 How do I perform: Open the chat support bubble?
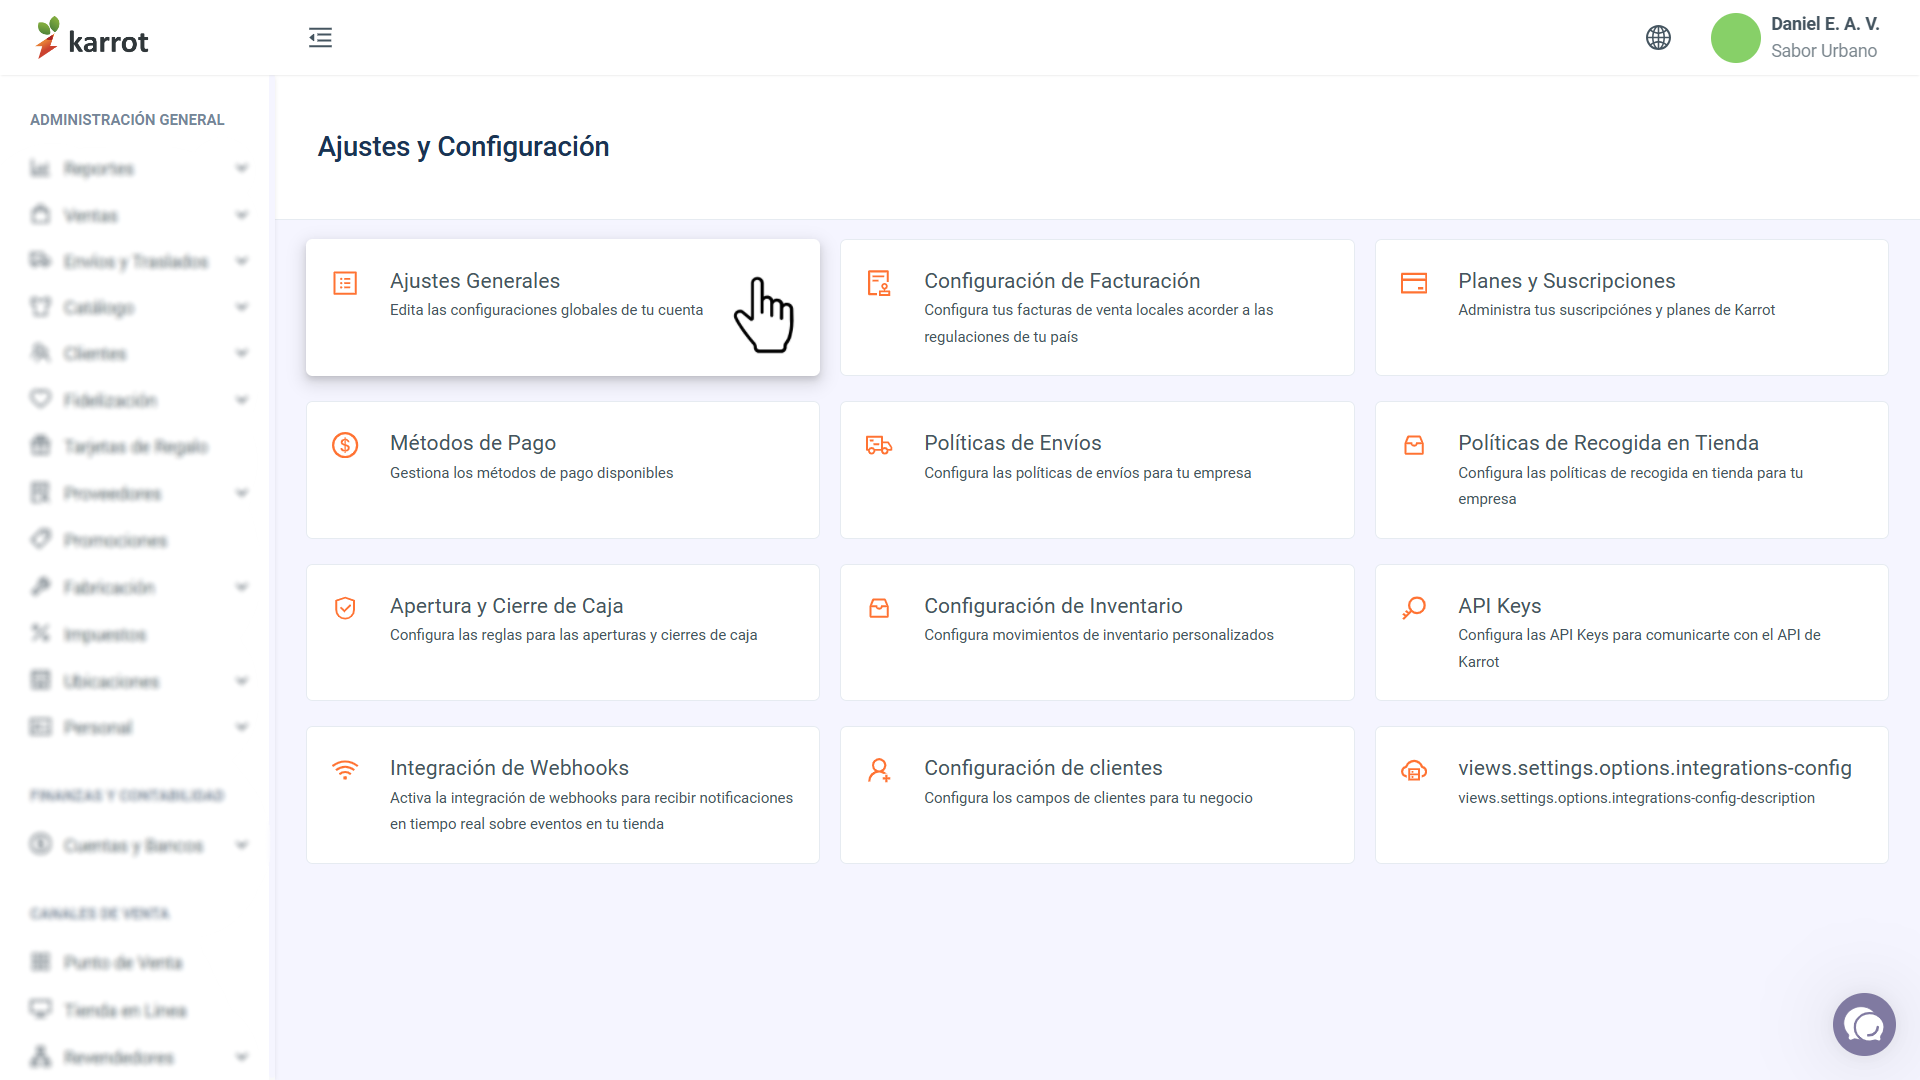click(x=1864, y=1024)
